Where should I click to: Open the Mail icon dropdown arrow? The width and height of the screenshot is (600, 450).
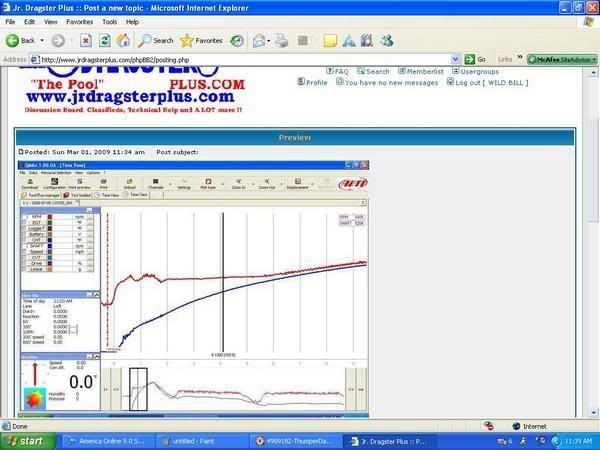pos(269,41)
